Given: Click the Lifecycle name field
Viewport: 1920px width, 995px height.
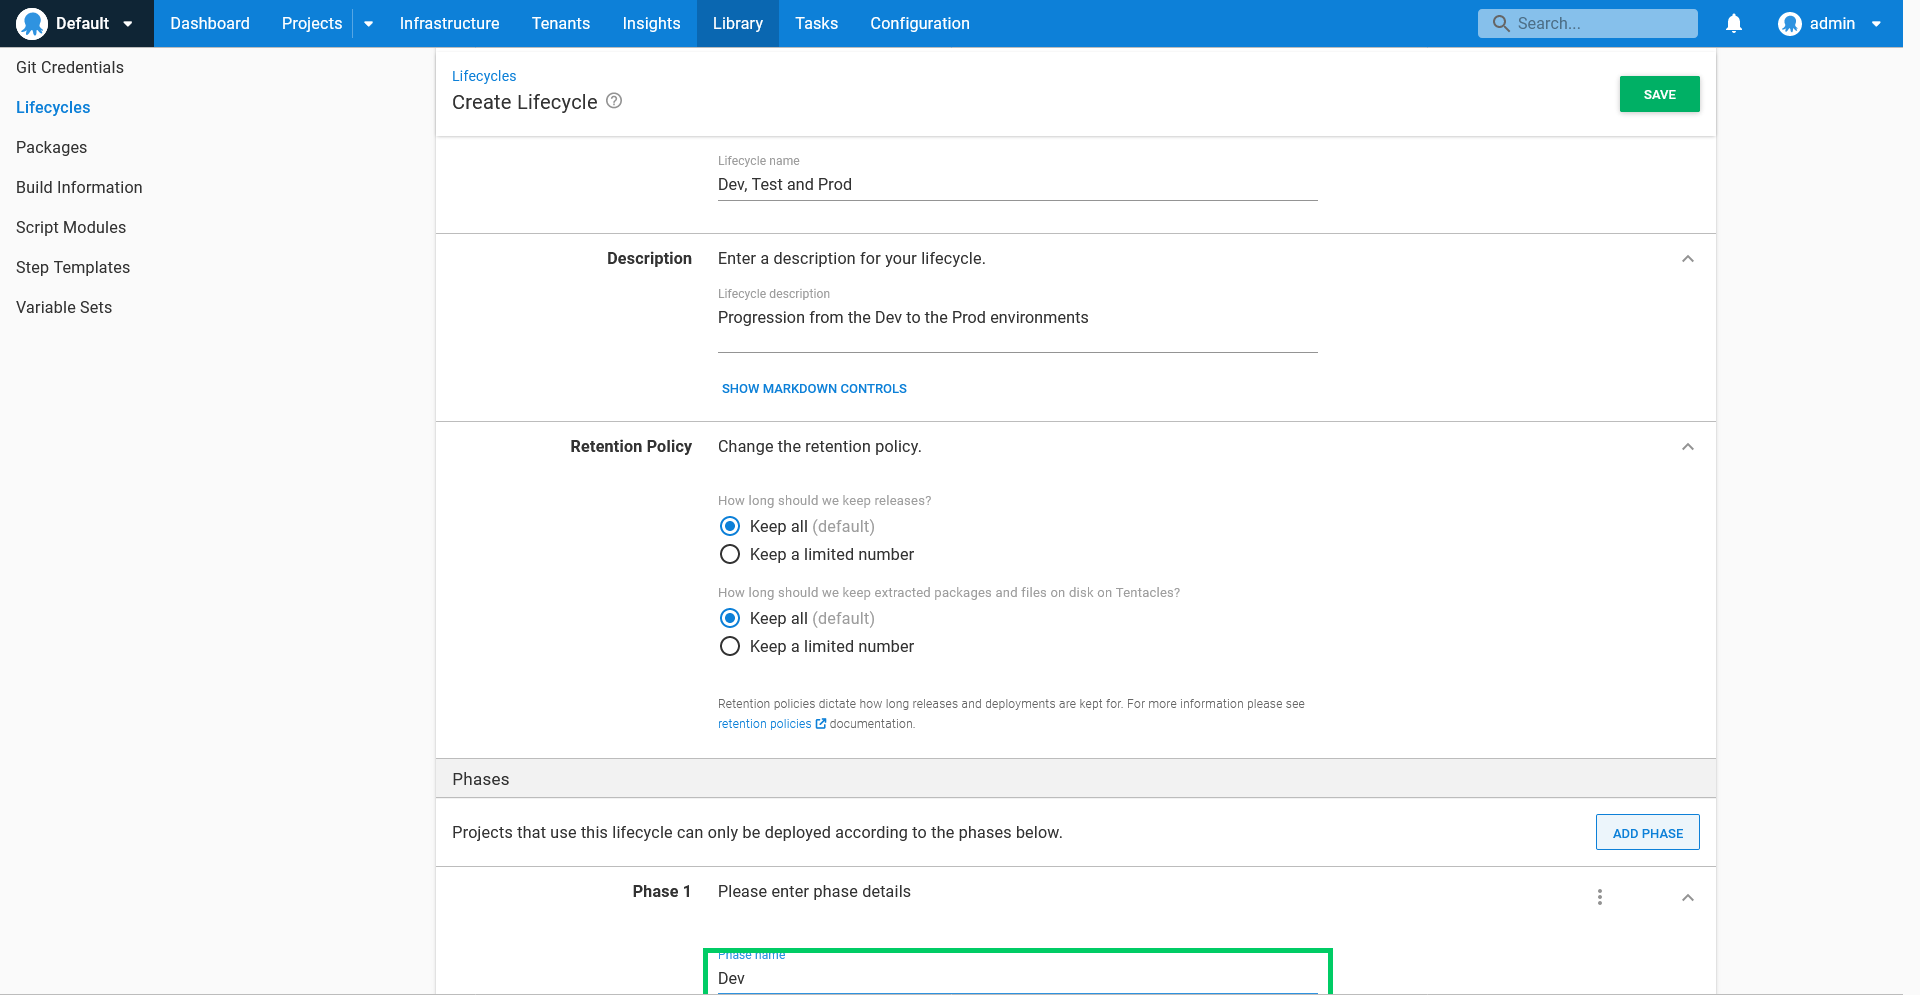Looking at the screenshot, I should pyautogui.click(x=1018, y=185).
